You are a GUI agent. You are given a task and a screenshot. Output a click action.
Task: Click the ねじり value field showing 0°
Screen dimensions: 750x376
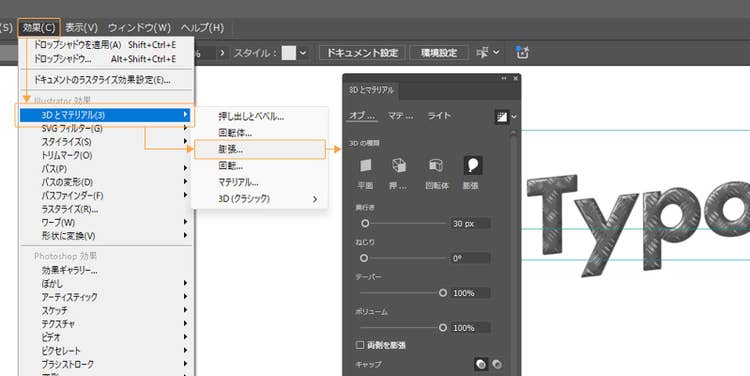pyautogui.click(x=471, y=258)
